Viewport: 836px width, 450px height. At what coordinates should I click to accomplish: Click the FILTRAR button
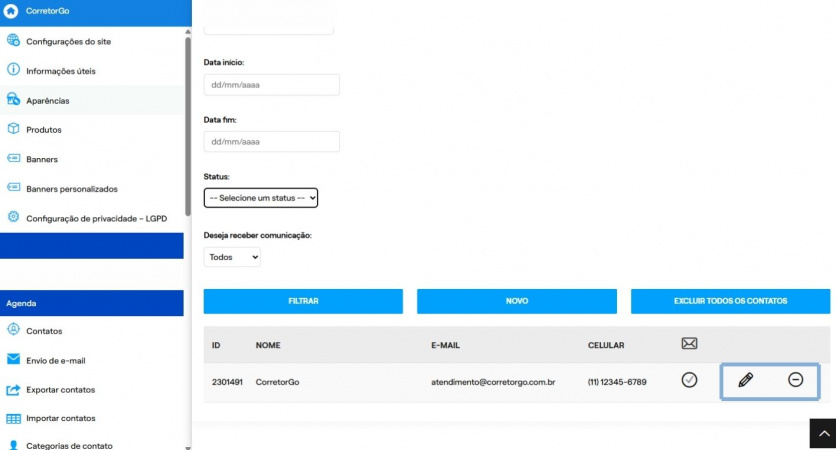pos(303,301)
